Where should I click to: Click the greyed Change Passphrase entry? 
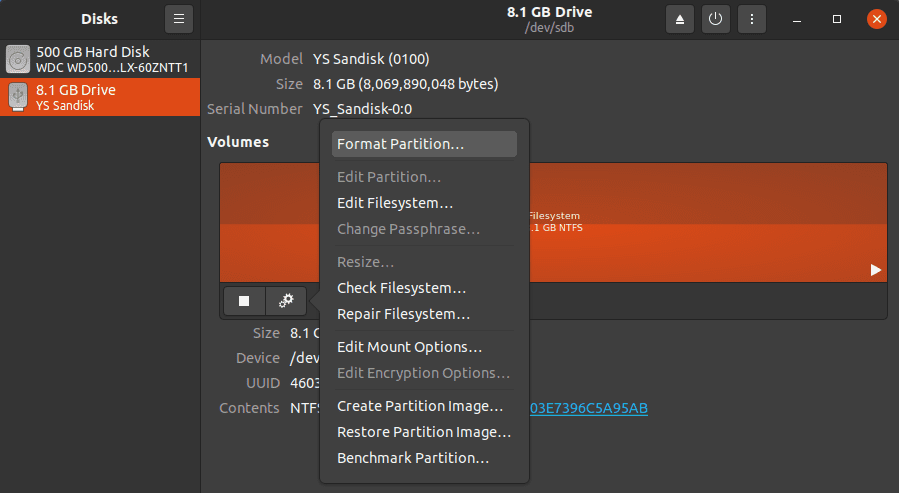click(x=424, y=229)
